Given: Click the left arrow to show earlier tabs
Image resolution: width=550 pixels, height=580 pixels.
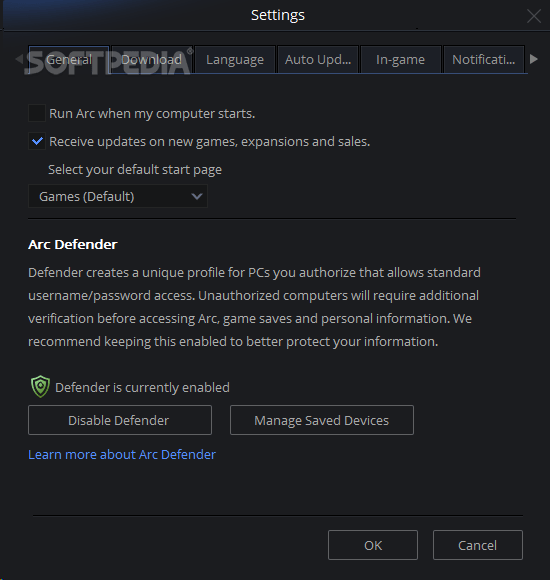Looking at the screenshot, I should tap(19, 59).
